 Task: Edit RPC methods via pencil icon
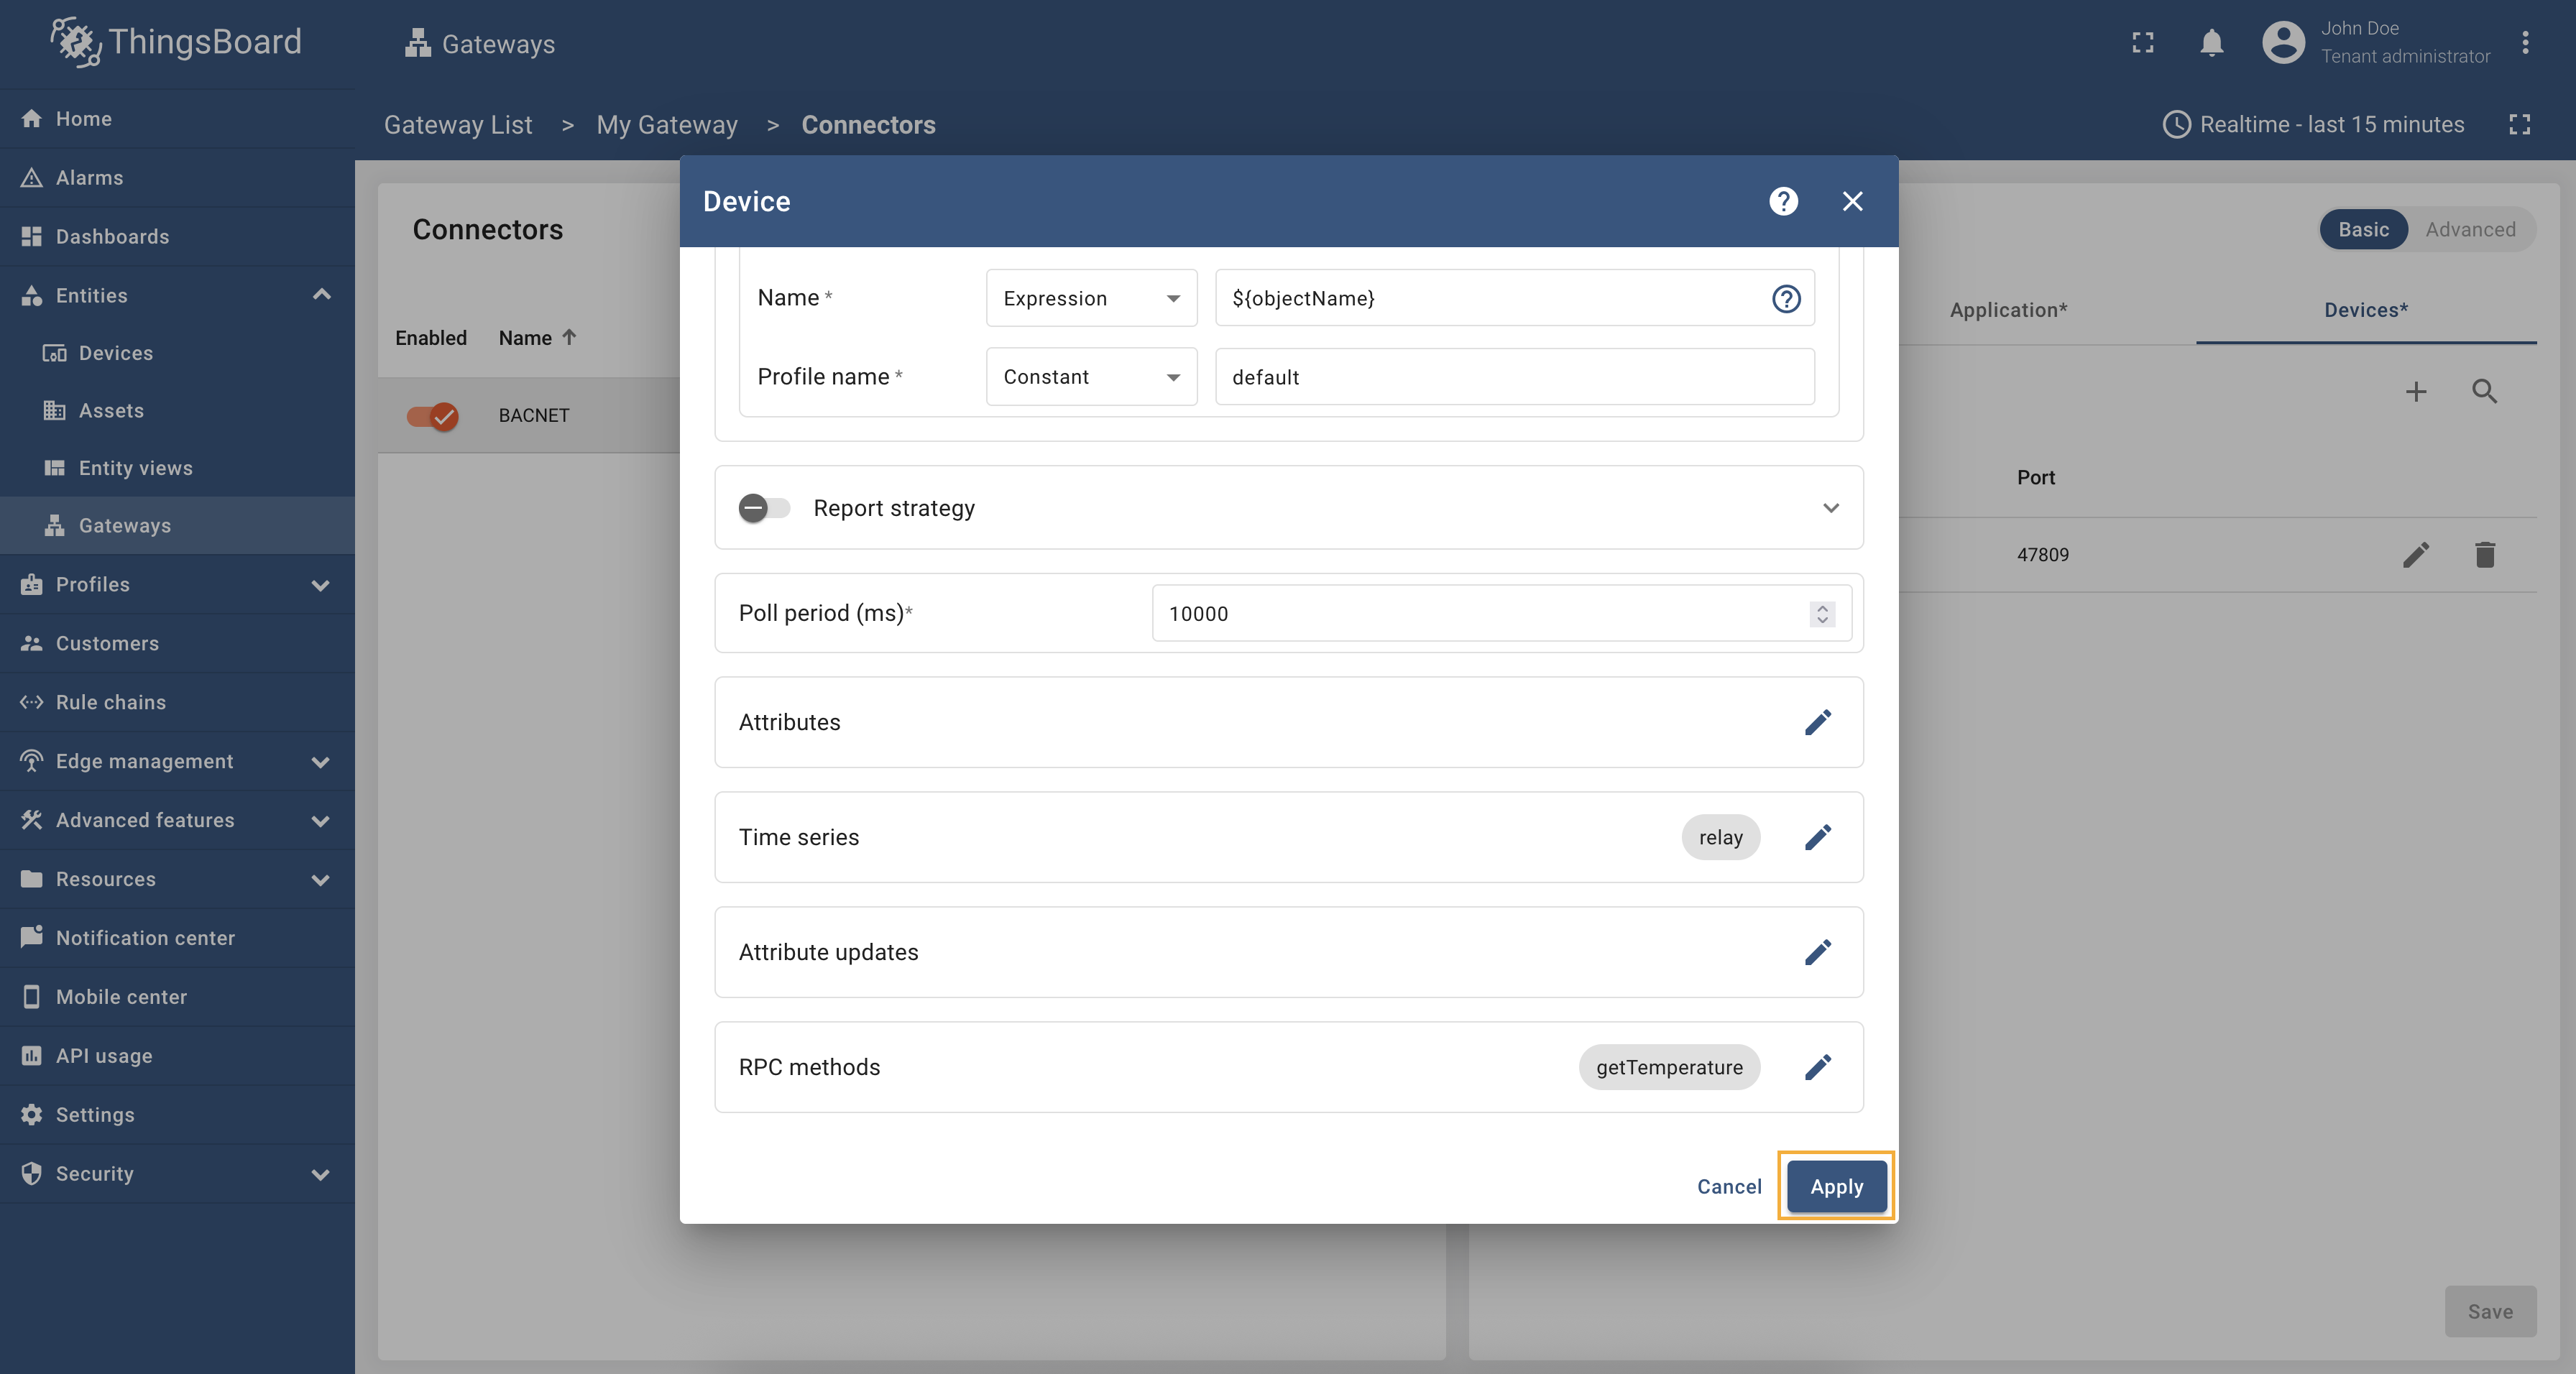coord(1817,1067)
